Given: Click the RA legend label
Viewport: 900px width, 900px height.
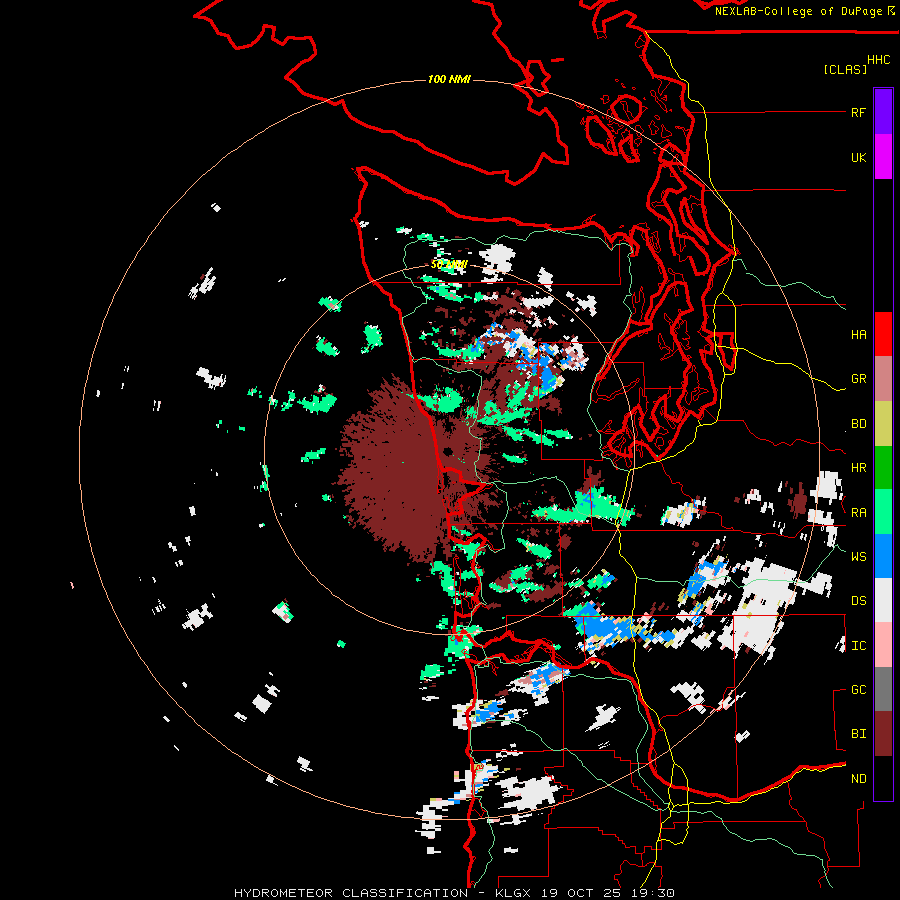Looking at the screenshot, I should [x=858, y=513].
